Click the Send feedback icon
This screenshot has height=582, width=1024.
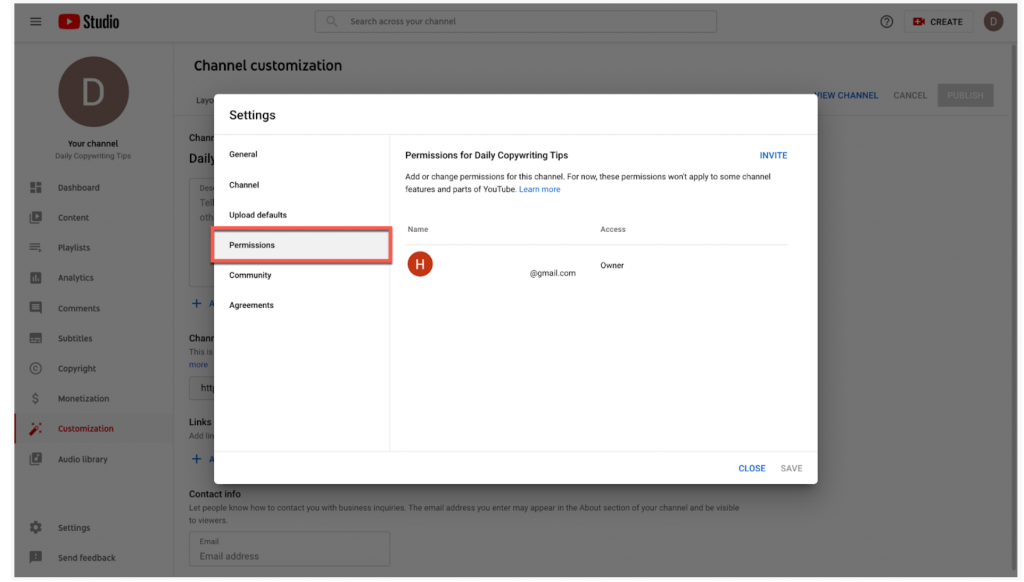tap(35, 557)
